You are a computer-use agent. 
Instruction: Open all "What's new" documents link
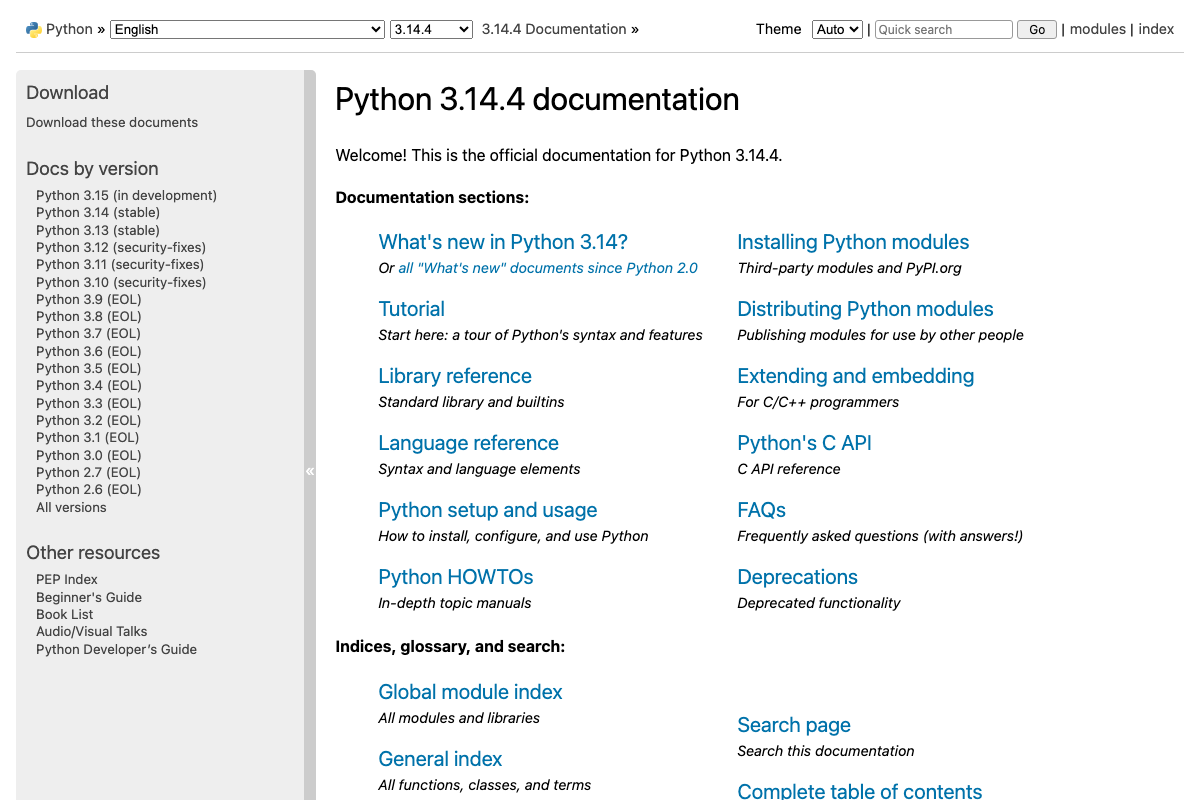(x=548, y=268)
